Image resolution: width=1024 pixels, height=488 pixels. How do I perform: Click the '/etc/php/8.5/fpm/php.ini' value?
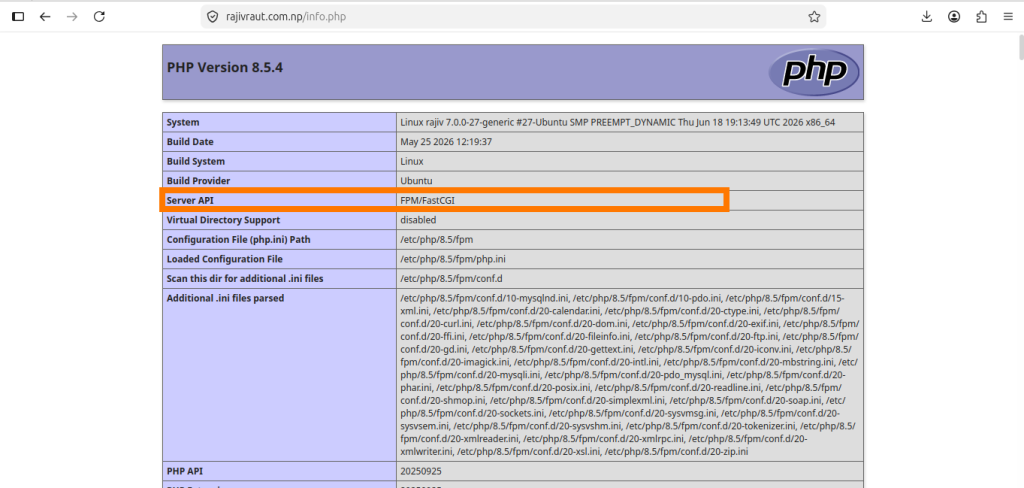[x=453, y=259]
